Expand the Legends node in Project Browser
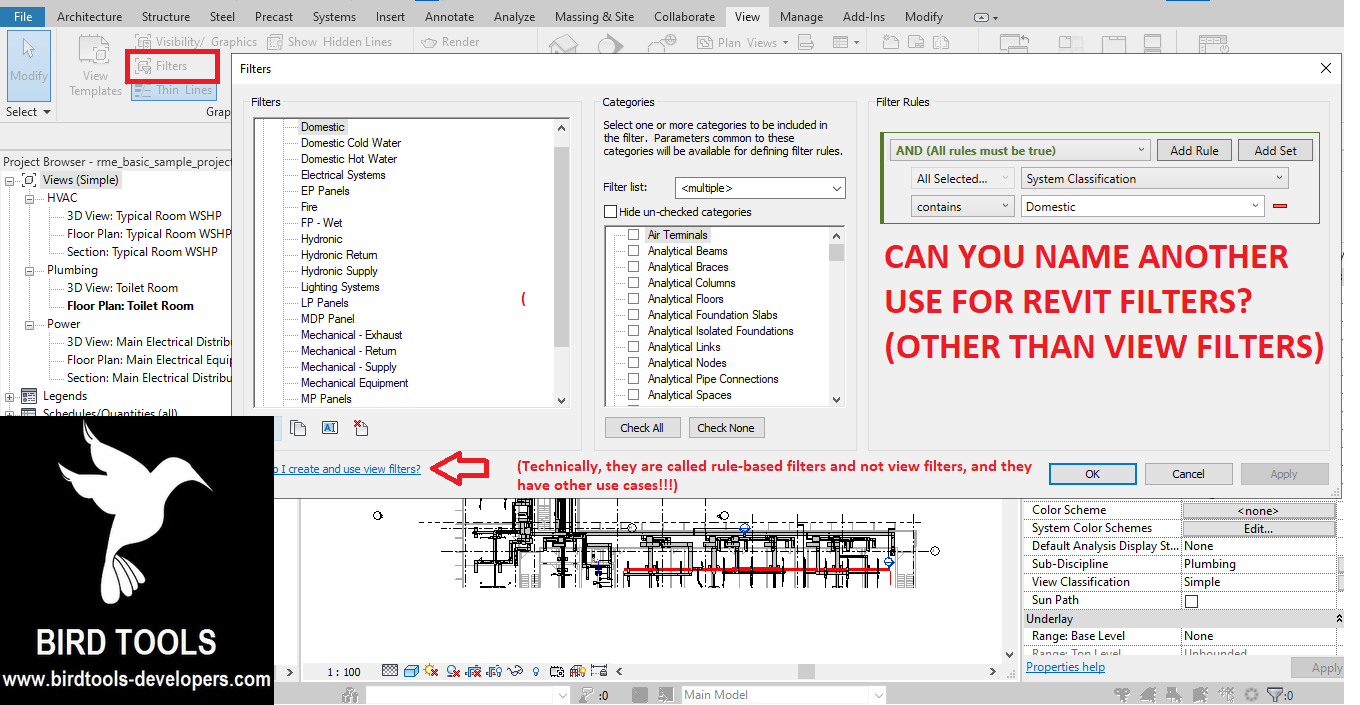The width and height of the screenshot is (1360, 705). 10,396
